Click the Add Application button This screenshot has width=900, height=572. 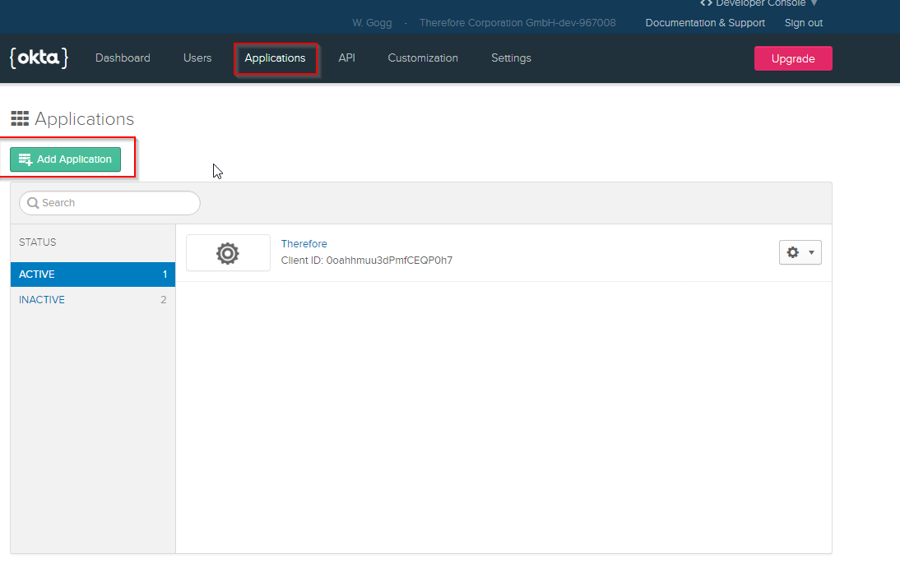[65, 159]
